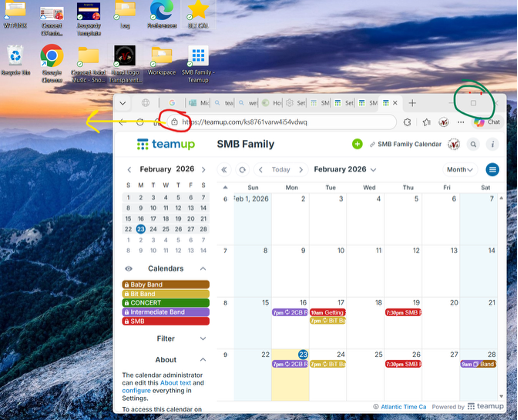Open the 7pm 2CB event on February 16

[x=290, y=312]
